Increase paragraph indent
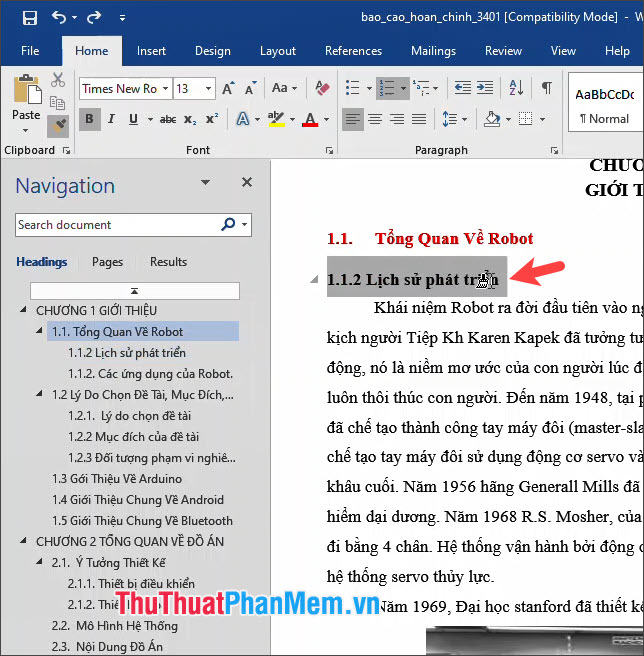 [x=485, y=88]
